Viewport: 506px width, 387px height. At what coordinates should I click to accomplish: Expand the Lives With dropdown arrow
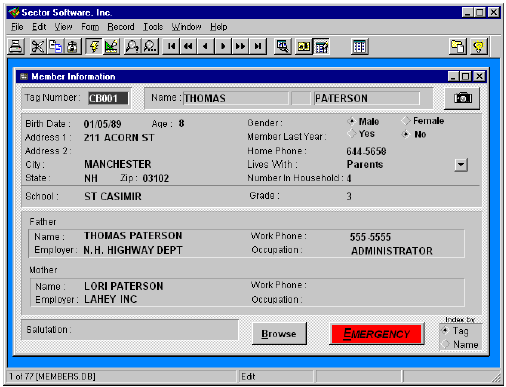click(461, 165)
